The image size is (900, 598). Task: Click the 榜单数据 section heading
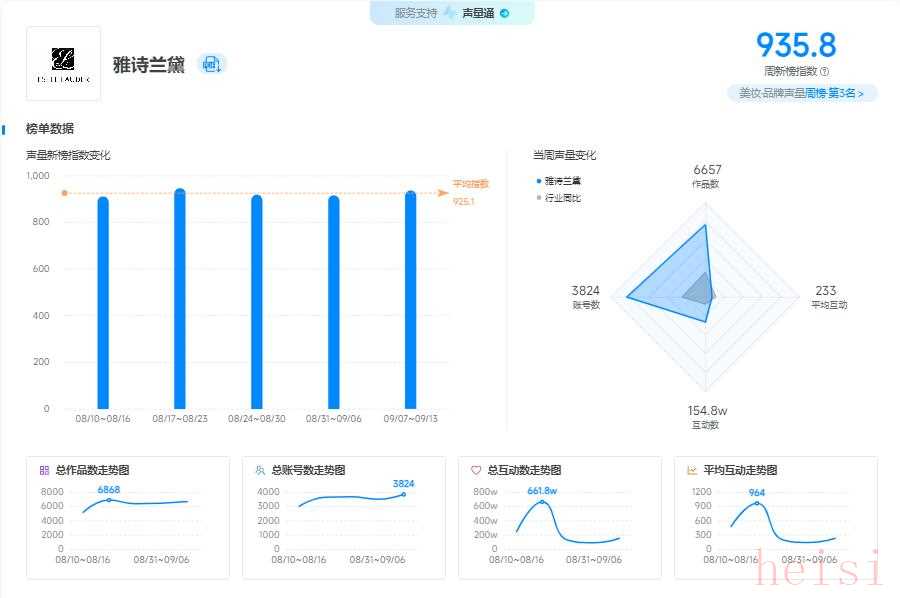(50, 129)
